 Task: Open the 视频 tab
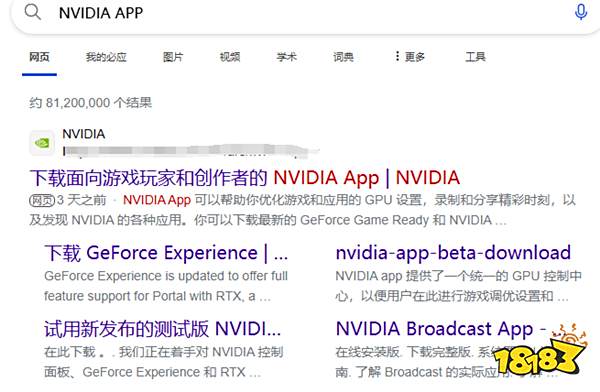pyautogui.click(x=230, y=57)
